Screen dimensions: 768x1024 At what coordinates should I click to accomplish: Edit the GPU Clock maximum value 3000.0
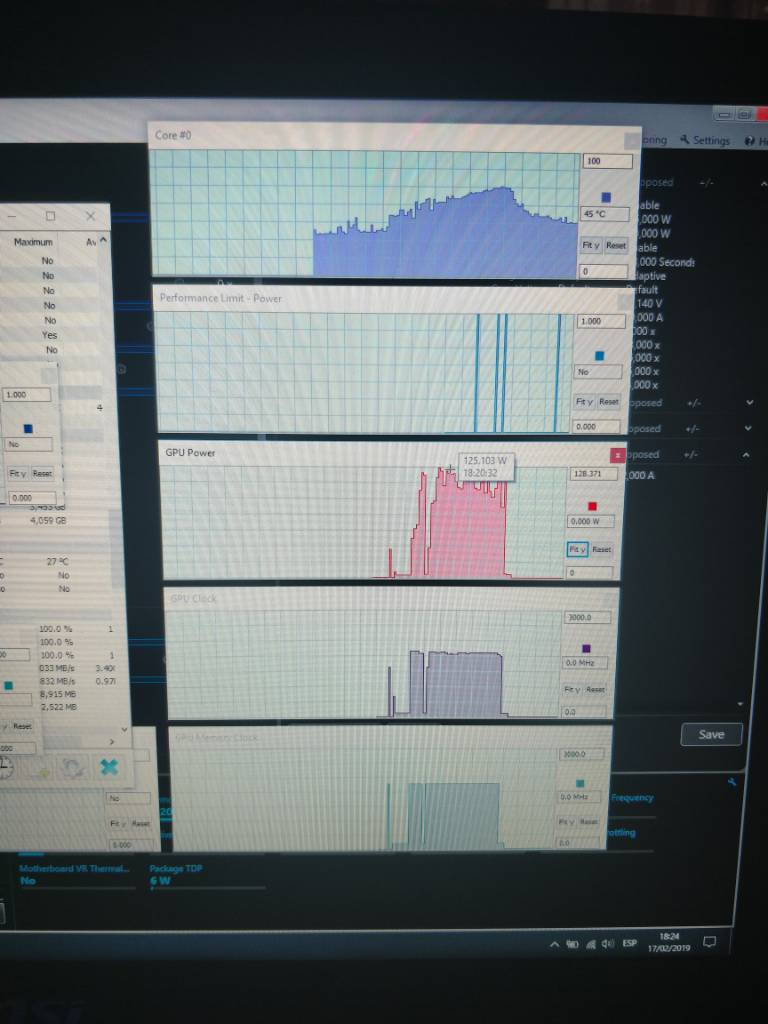587,617
